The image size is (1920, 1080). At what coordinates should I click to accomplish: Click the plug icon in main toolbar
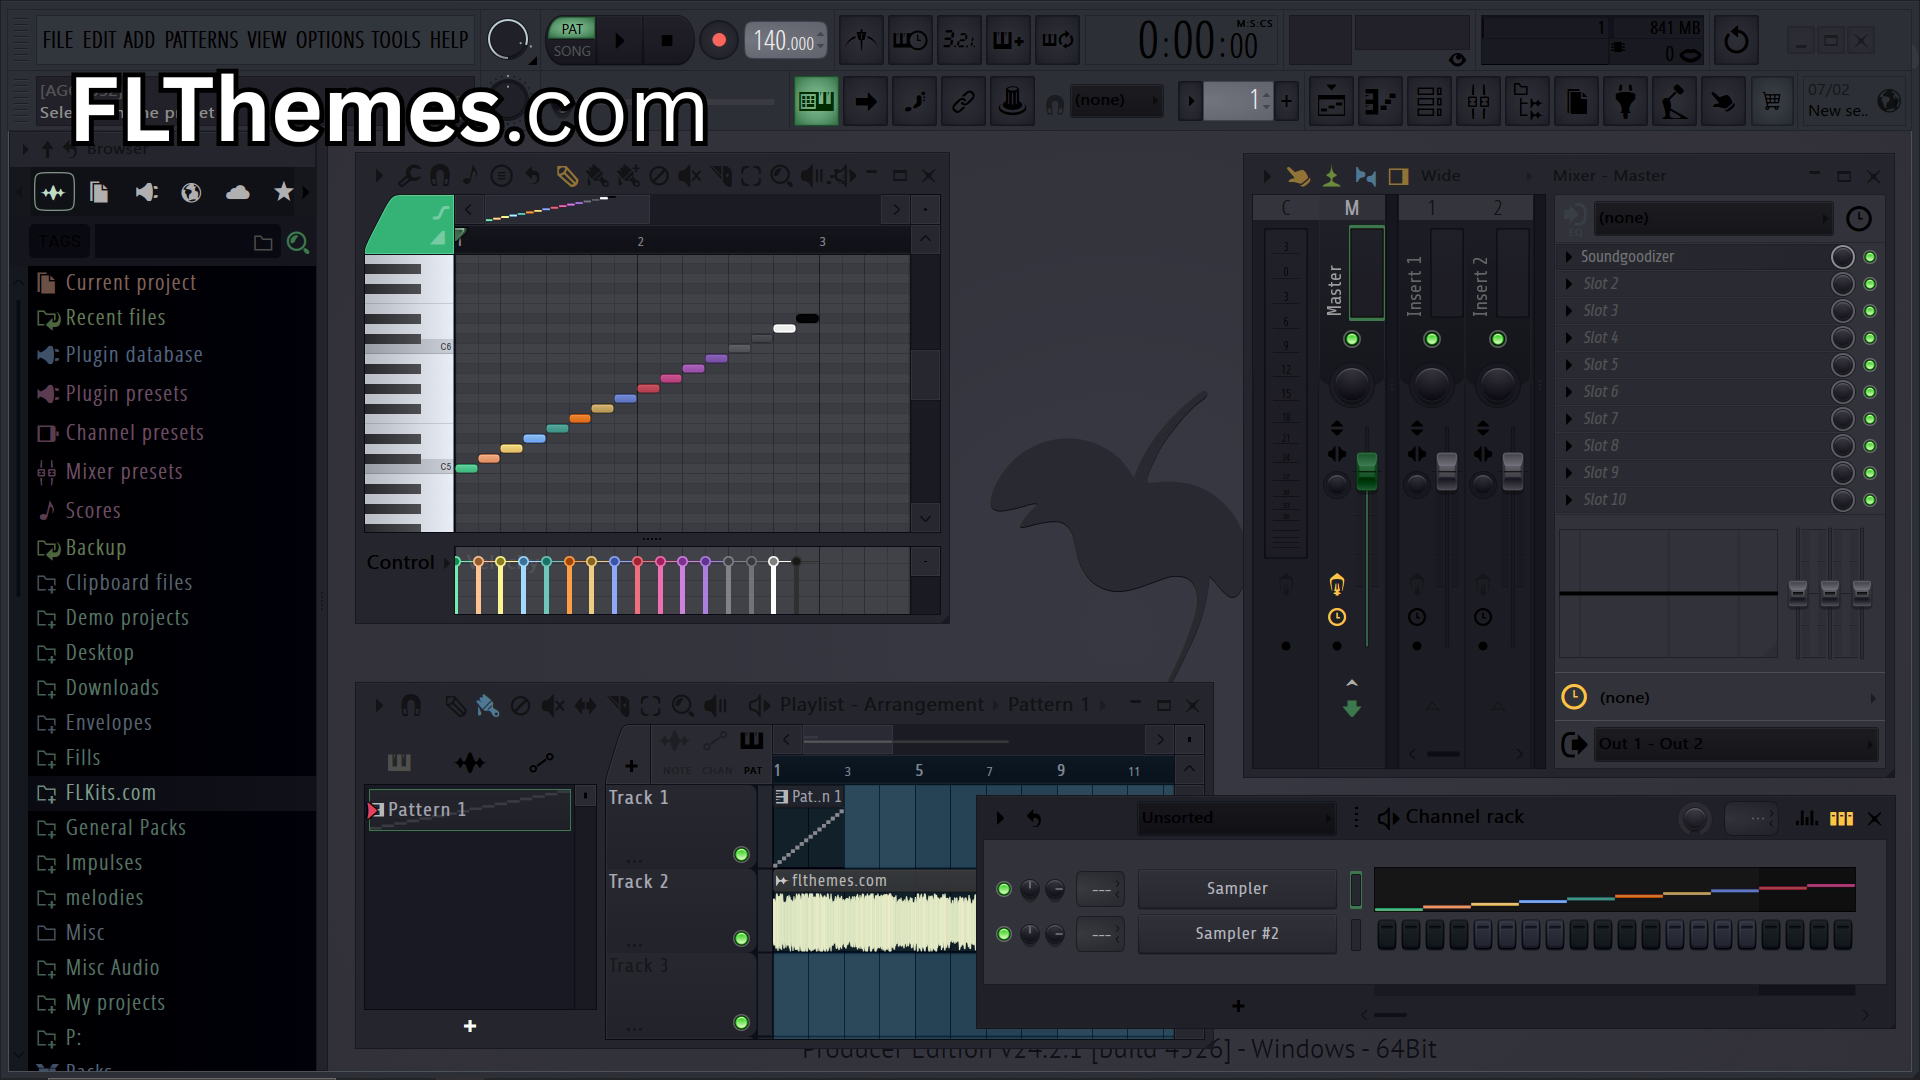click(1625, 101)
